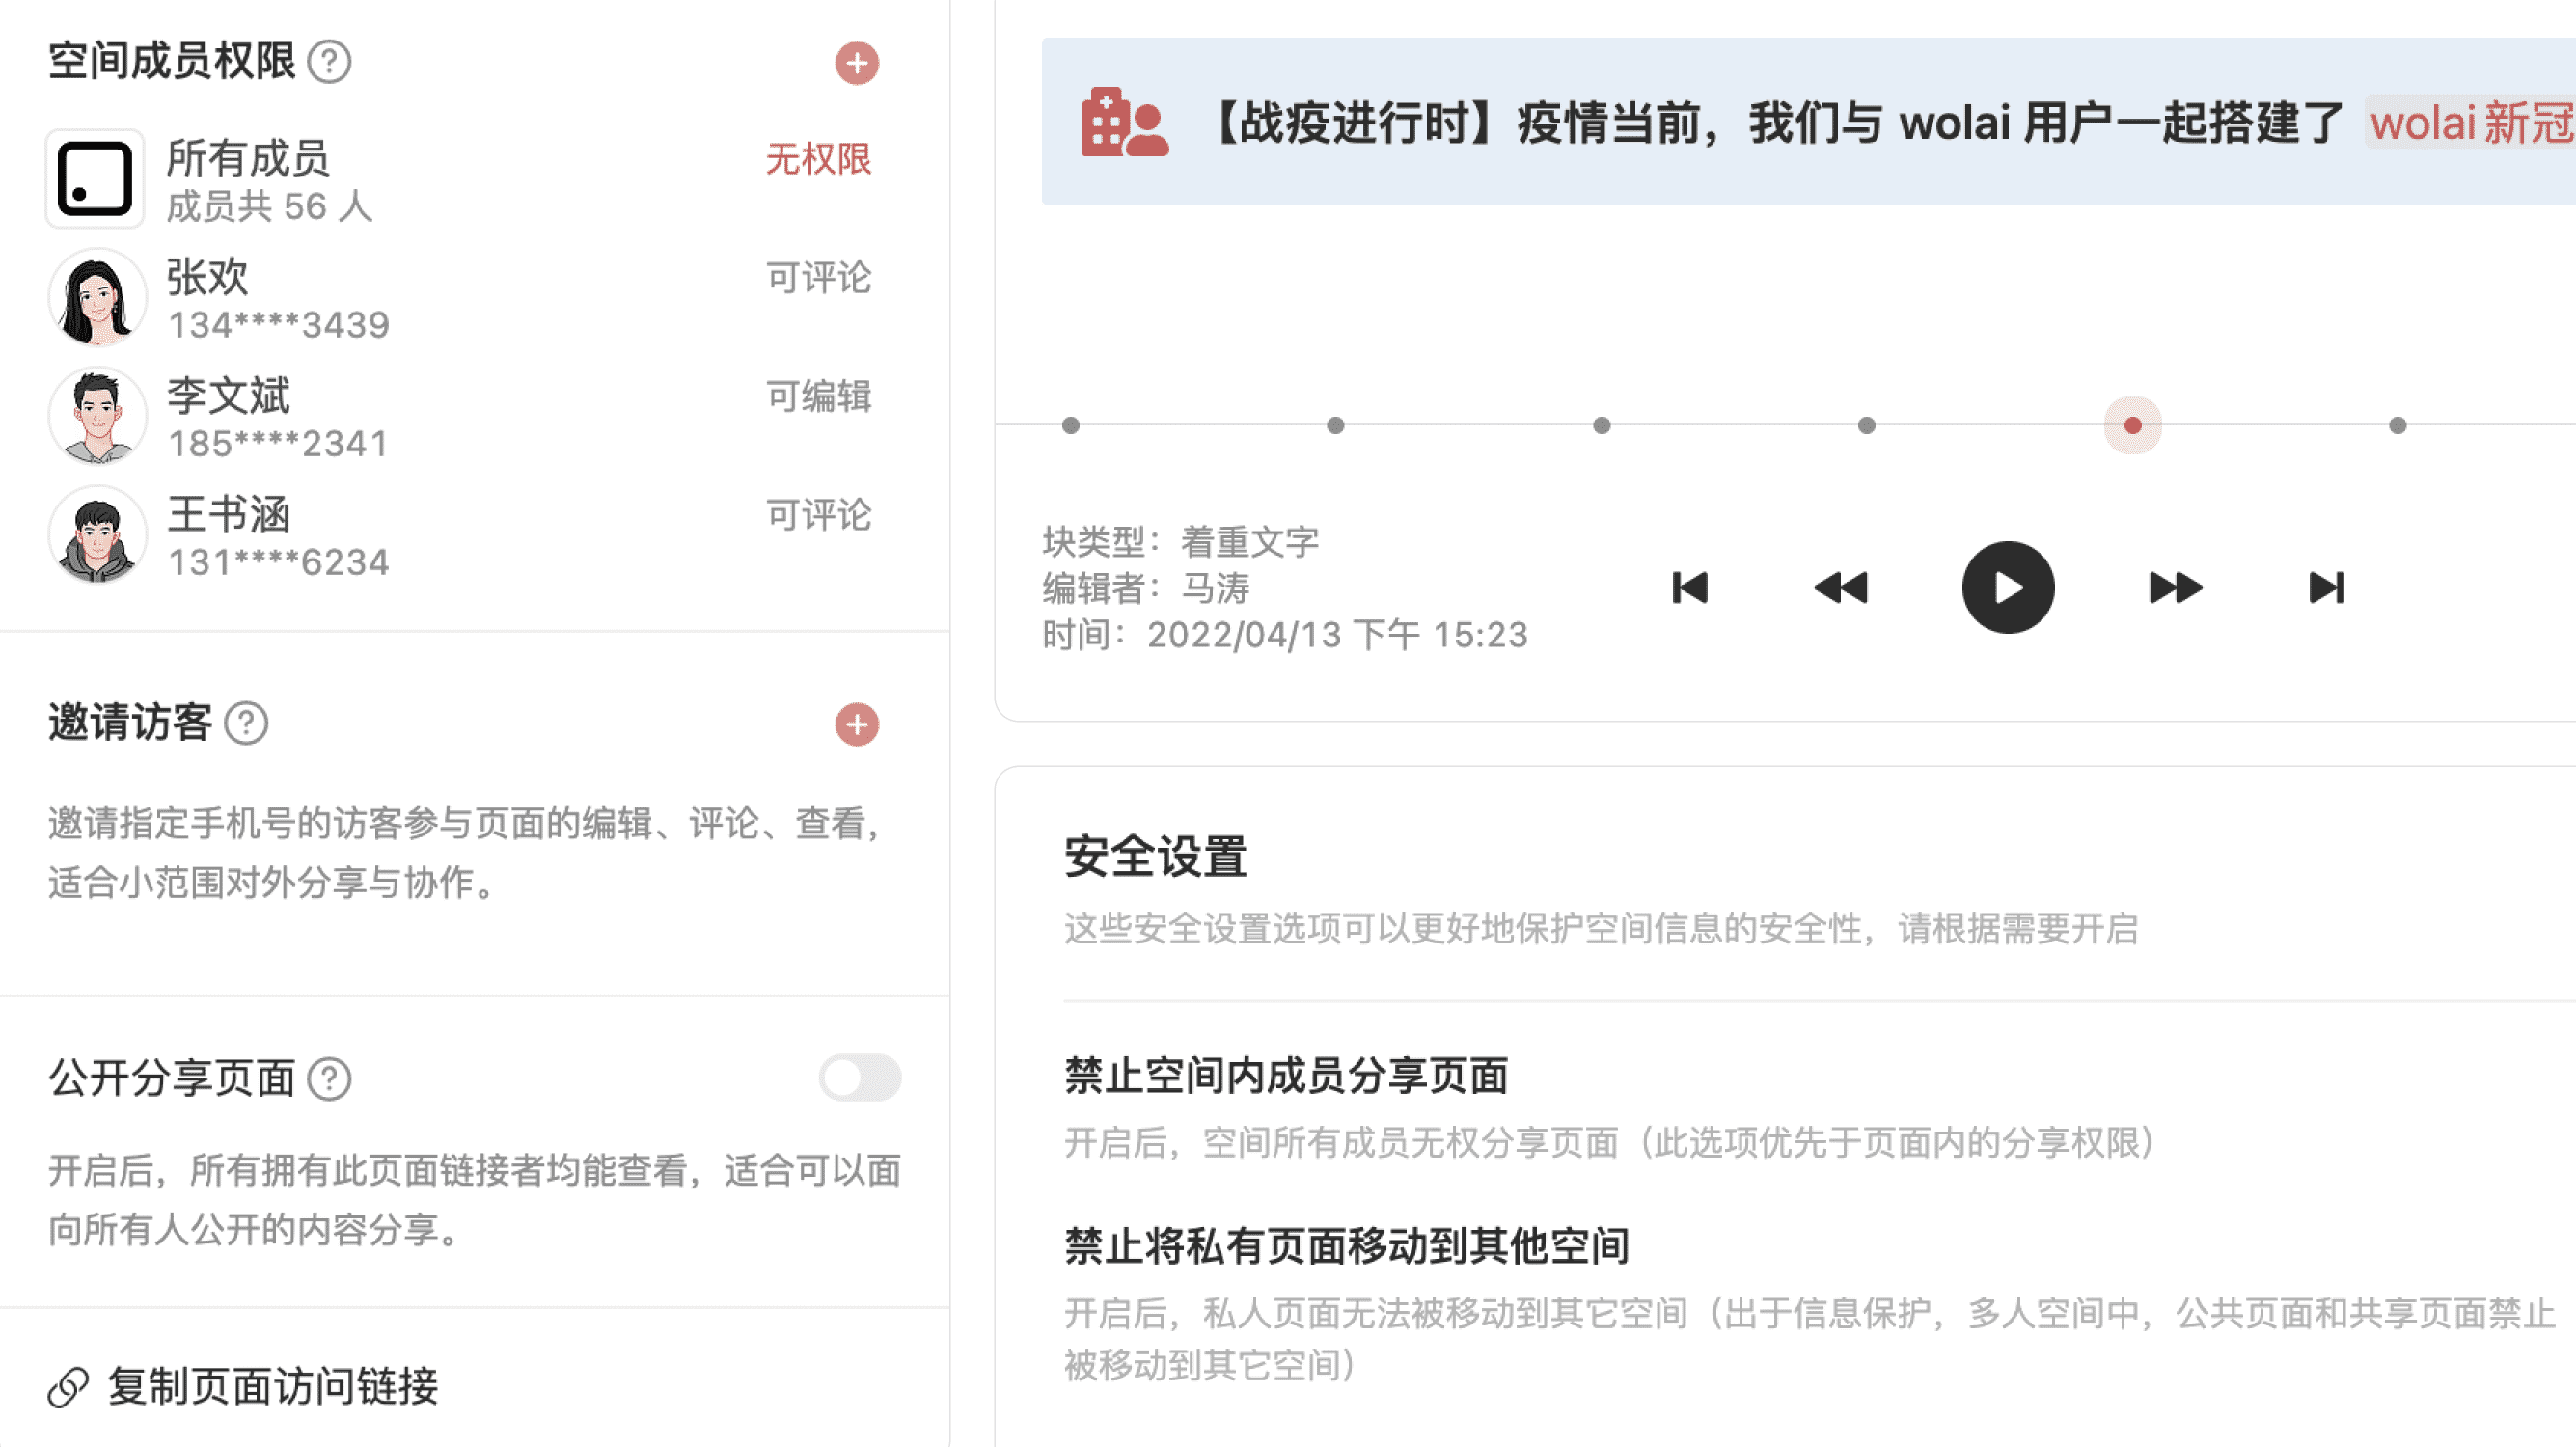
Task: Jump to the first version with skip-back icon
Action: pyautogui.click(x=1690, y=589)
